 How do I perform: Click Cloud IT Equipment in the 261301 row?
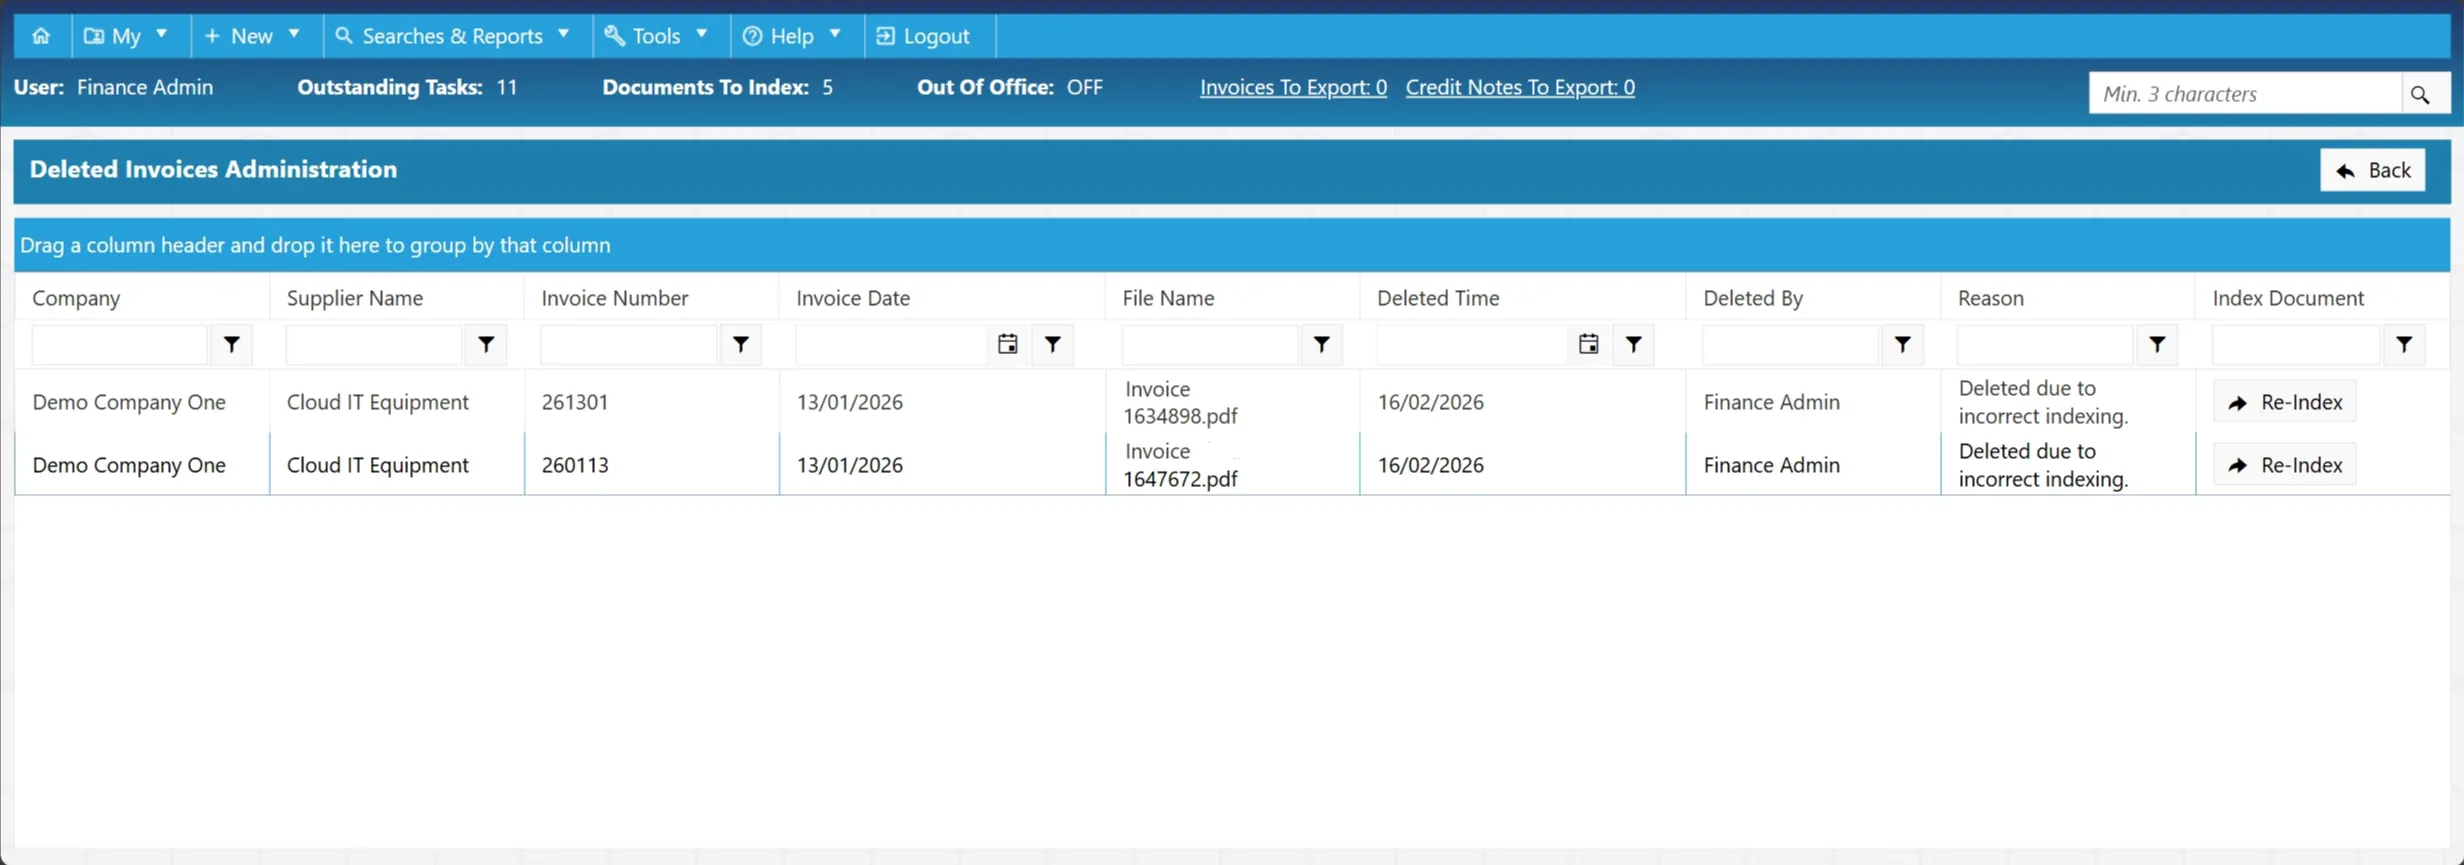[x=378, y=402]
